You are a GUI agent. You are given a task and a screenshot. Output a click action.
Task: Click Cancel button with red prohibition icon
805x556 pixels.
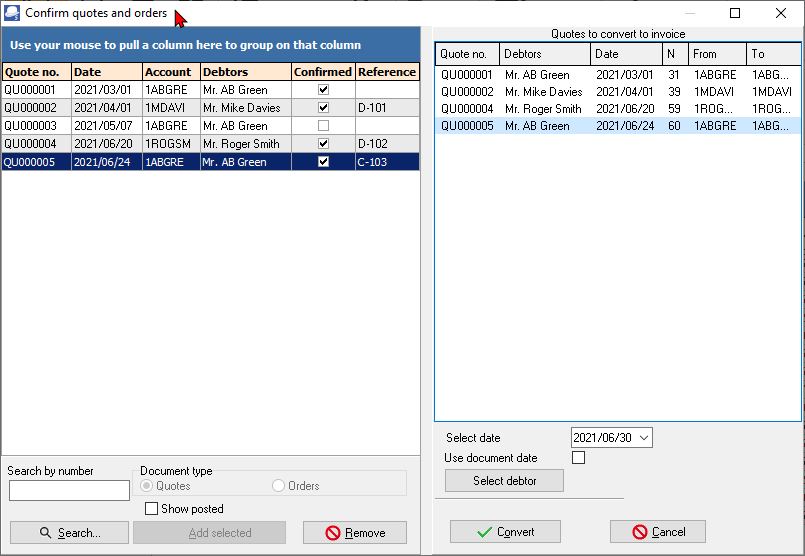[657, 532]
